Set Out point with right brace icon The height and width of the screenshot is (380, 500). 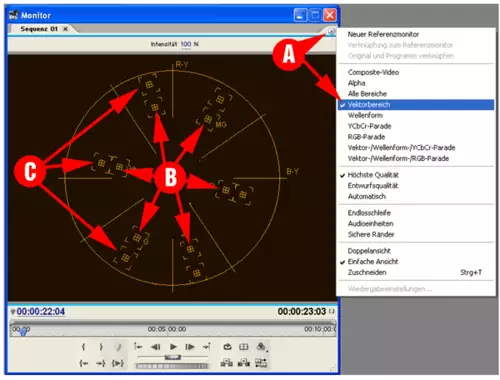(x=101, y=347)
